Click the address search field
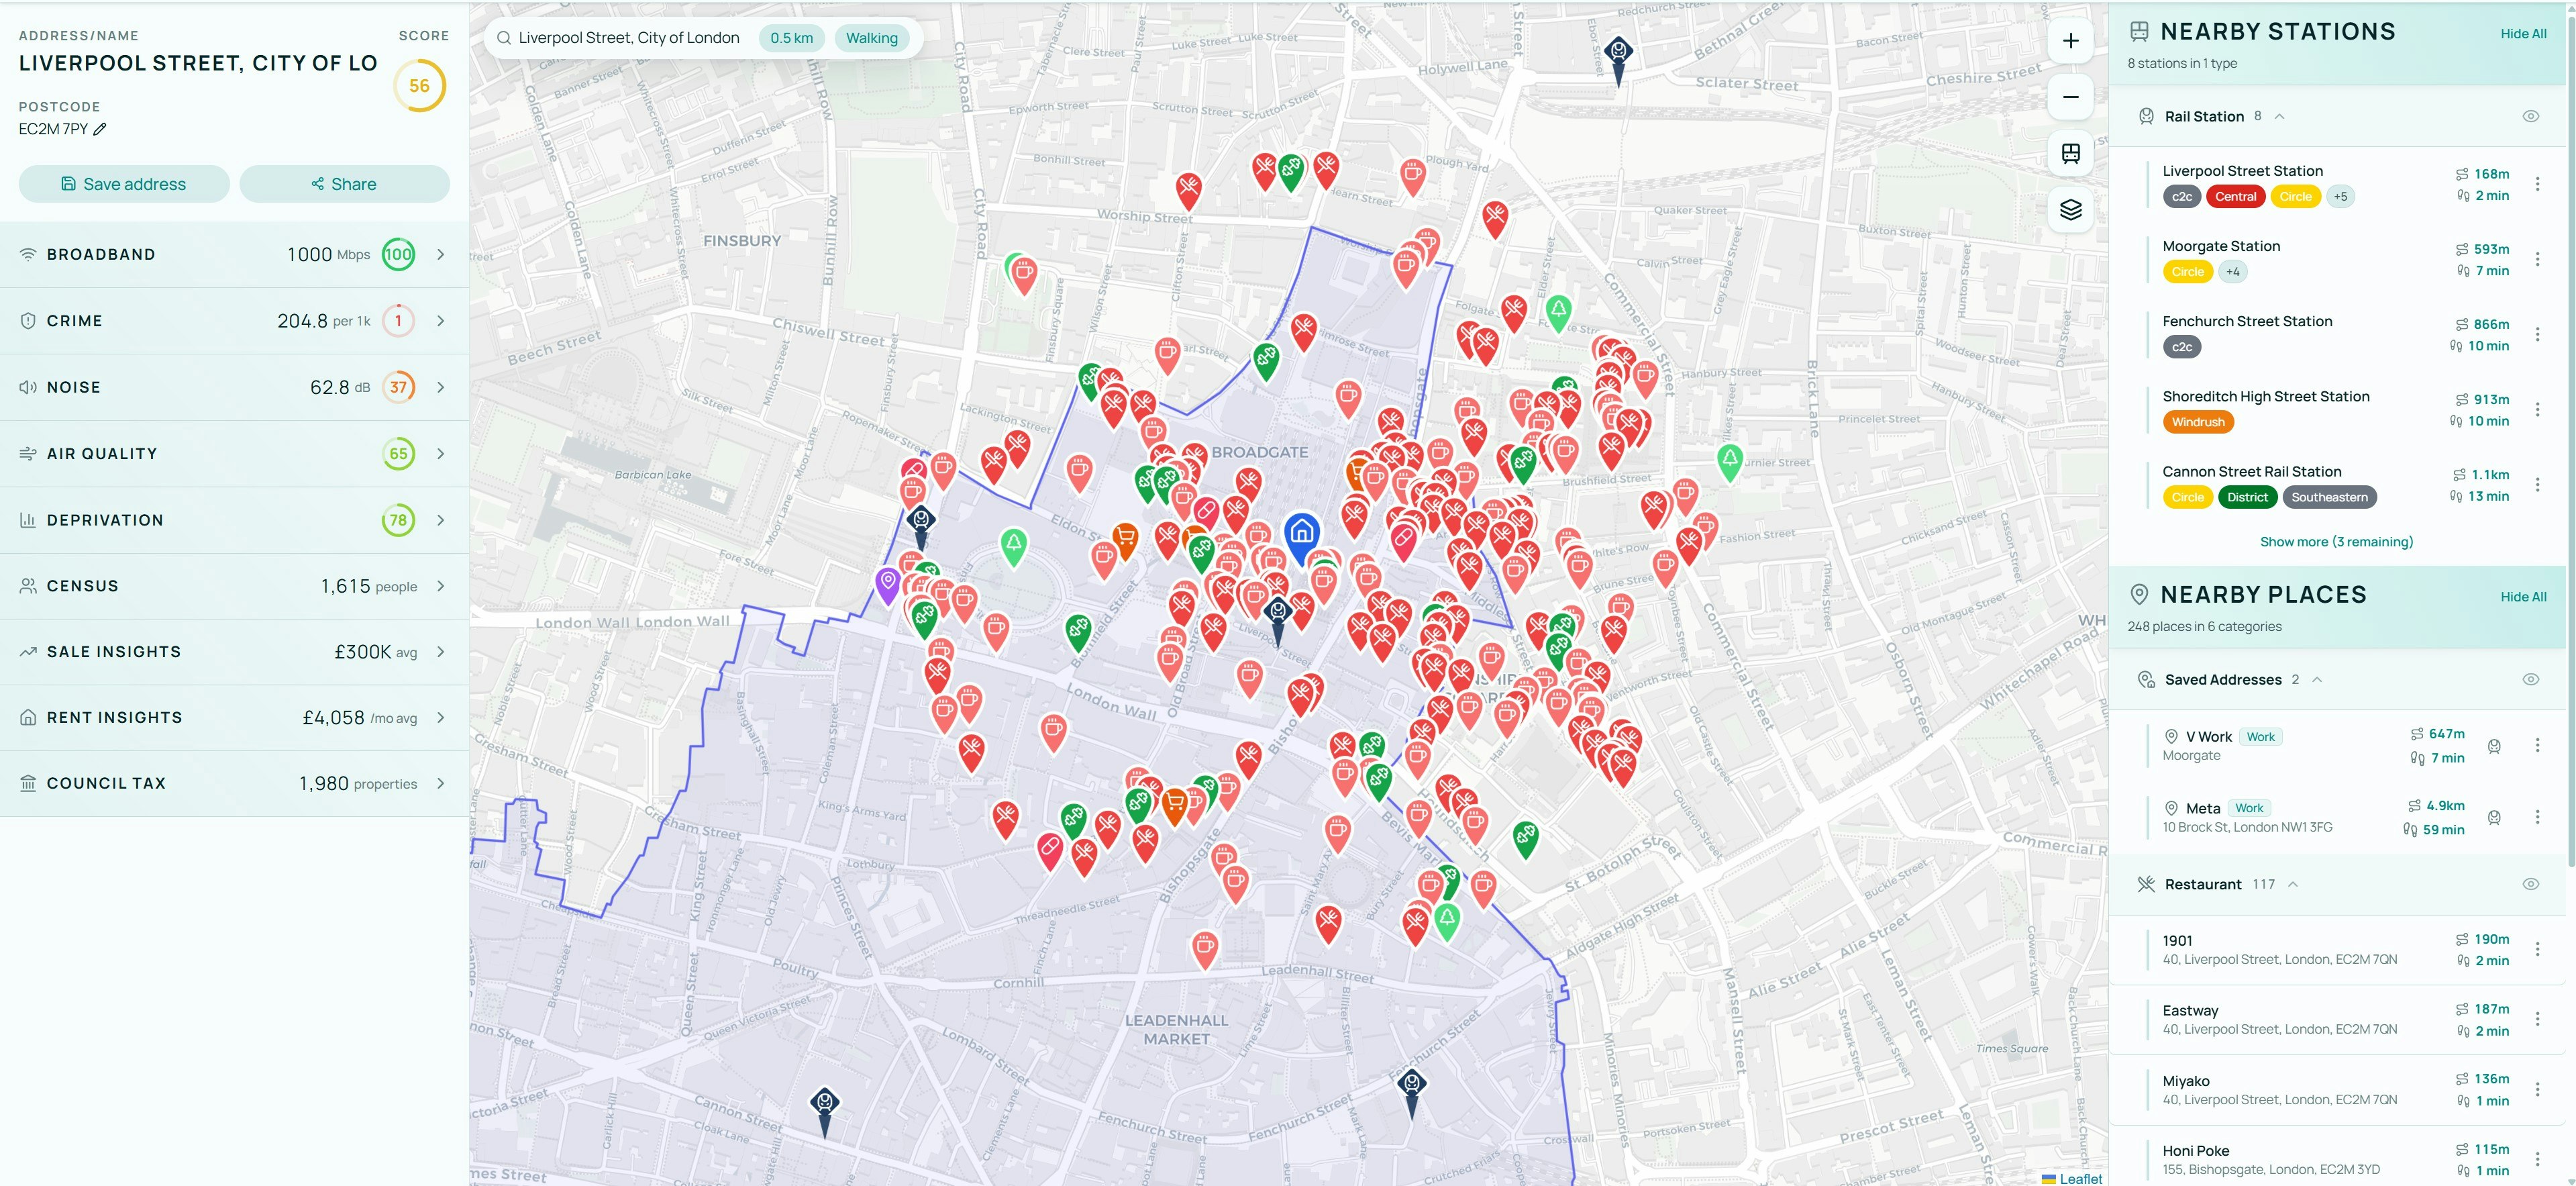This screenshot has width=2576, height=1186. (629, 38)
